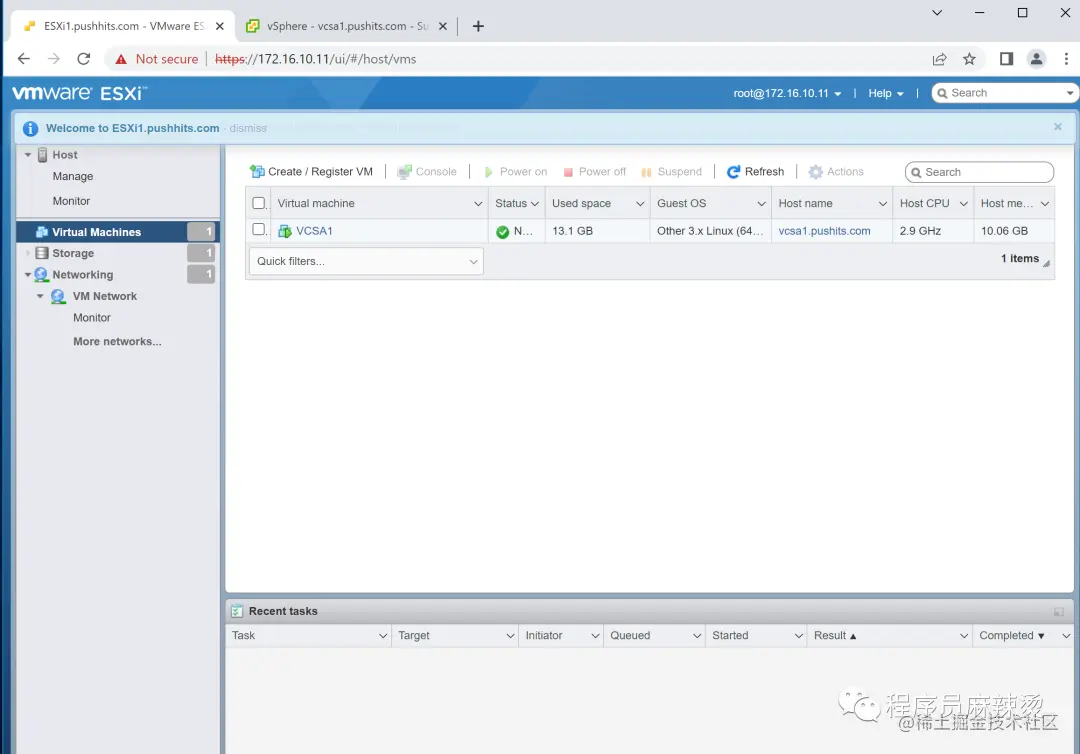The image size is (1080, 754).
Task: Open the Help dropdown menu
Action: [x=886, y=93]
